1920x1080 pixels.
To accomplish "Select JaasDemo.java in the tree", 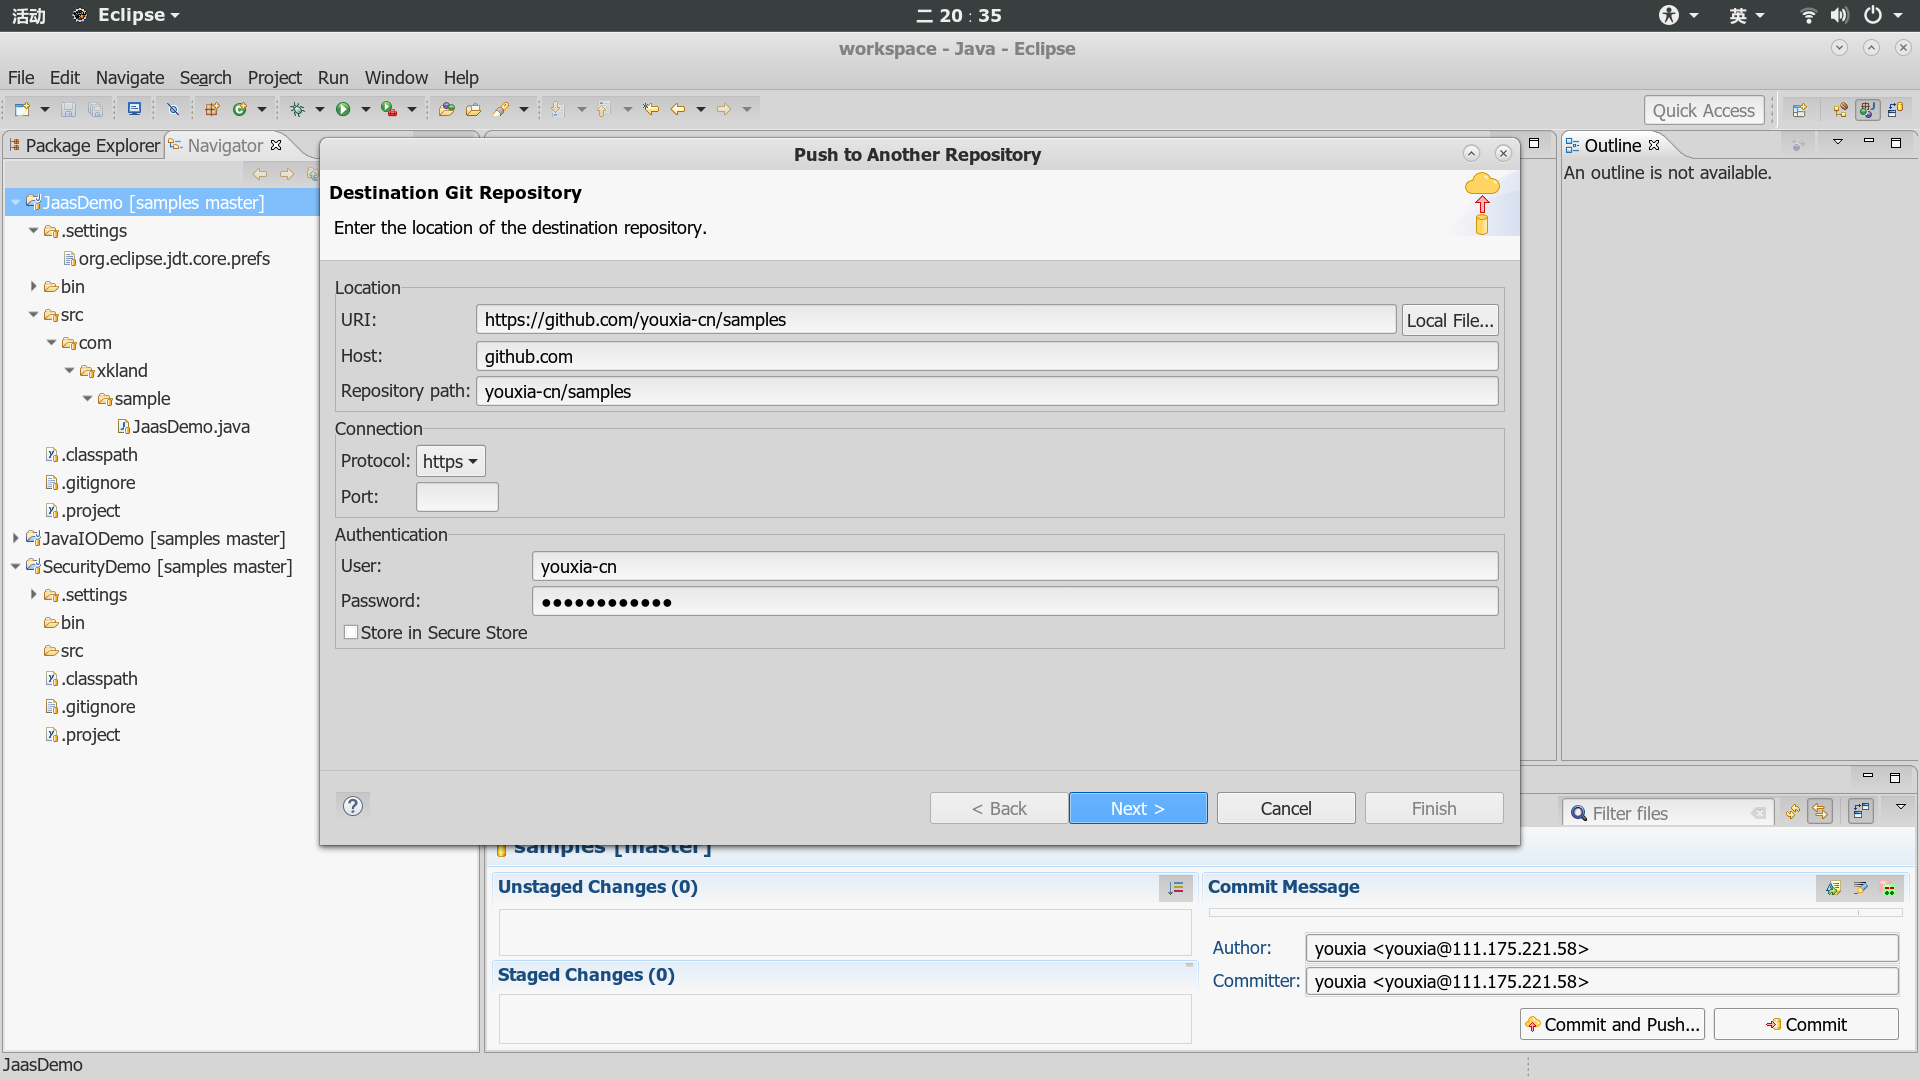I will [183, 427].
